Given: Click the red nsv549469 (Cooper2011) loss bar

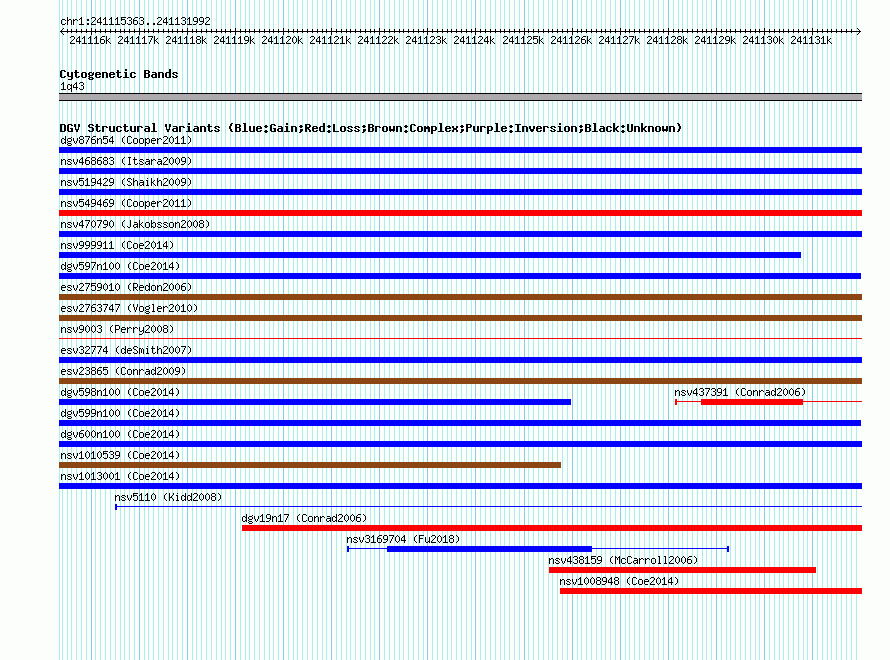Looking at the screenshot, I should (x=460, y=213).
